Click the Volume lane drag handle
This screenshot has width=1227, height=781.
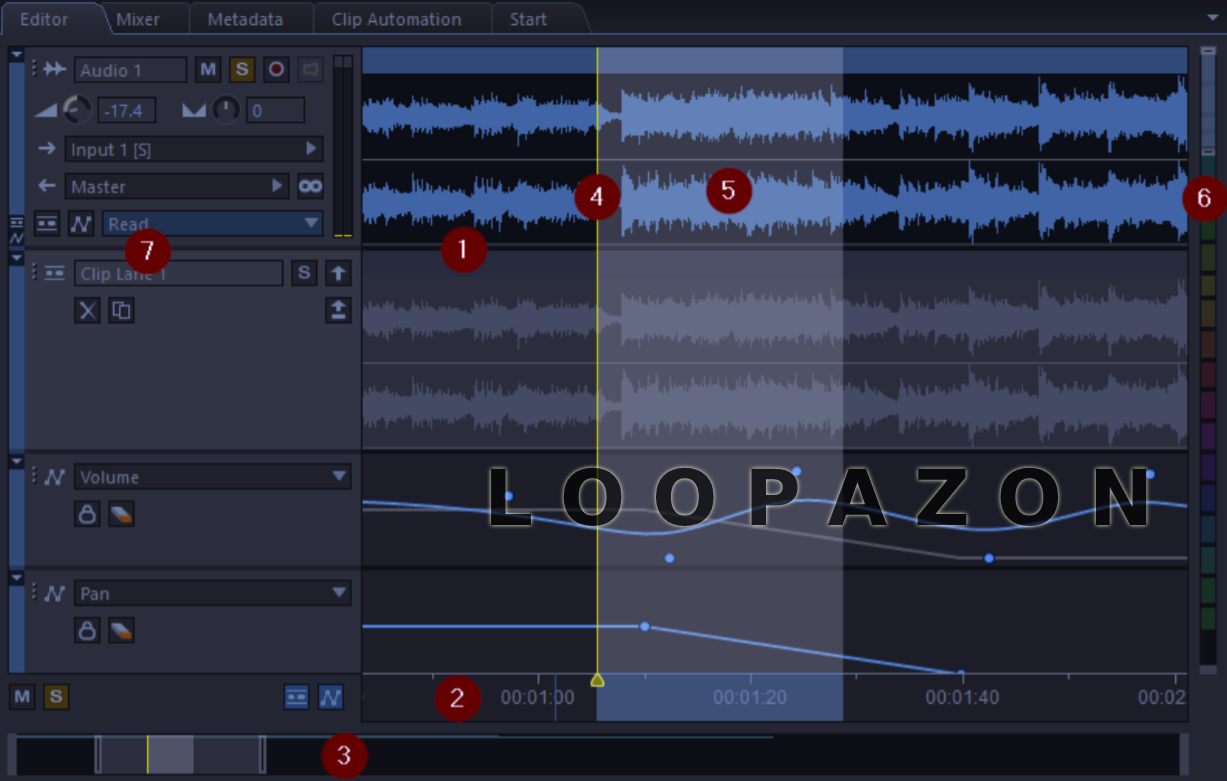point(34,476)
